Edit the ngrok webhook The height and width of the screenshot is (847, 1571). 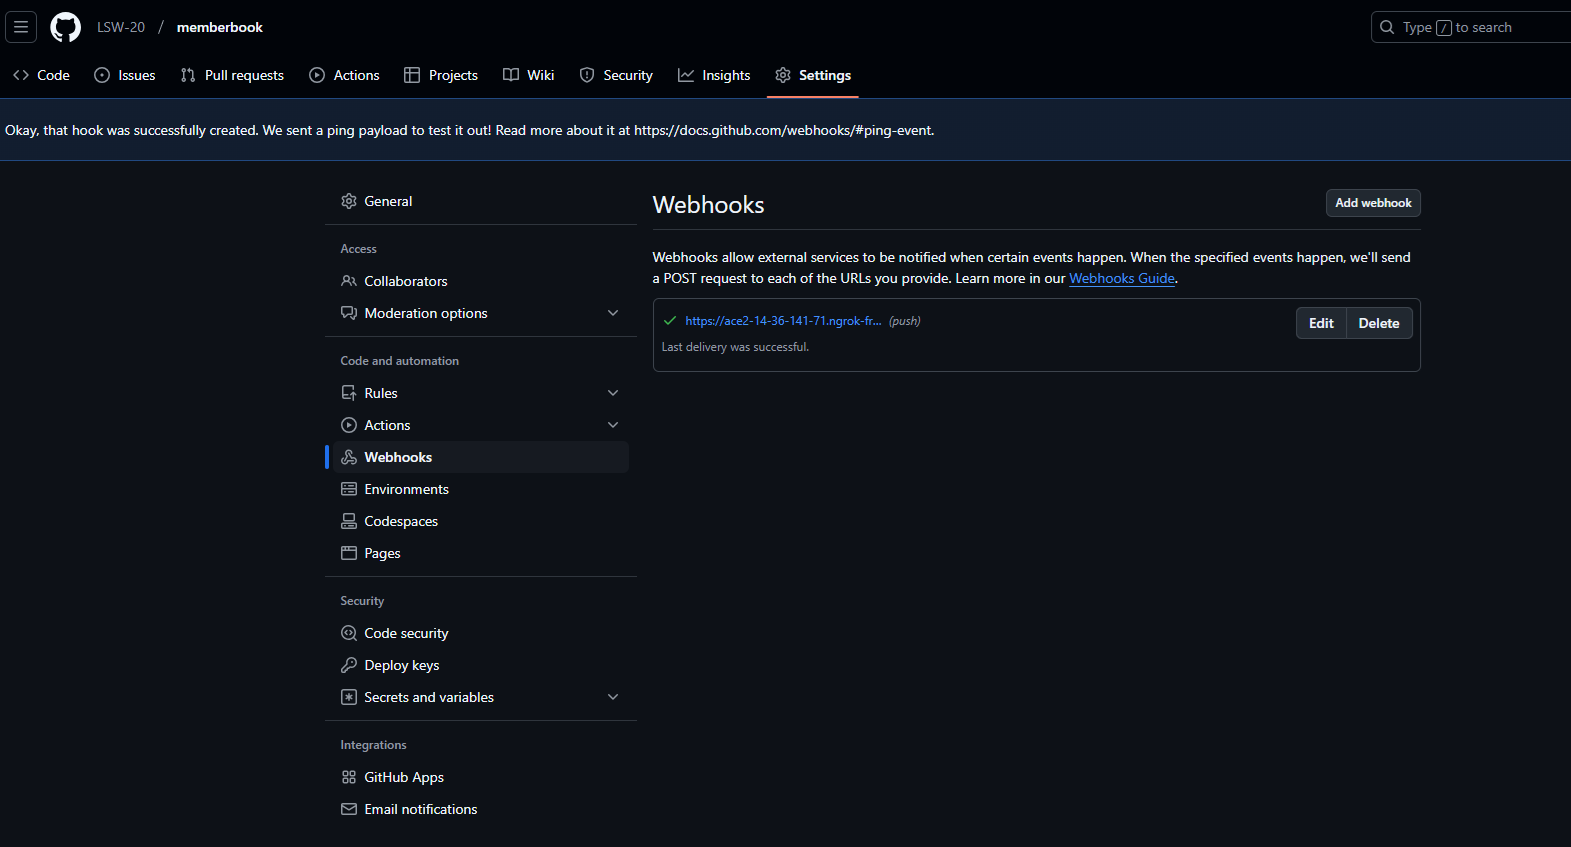pyautogui.click(x=1321, y=323)
